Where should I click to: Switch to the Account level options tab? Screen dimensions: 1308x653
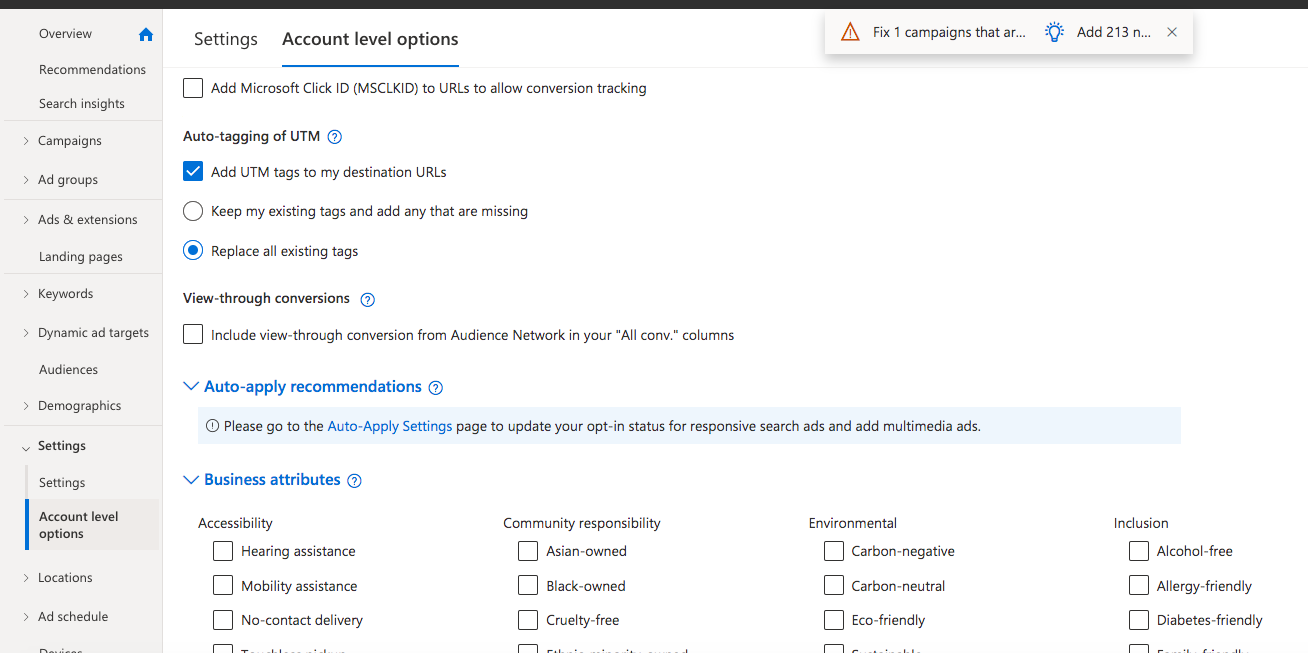(369, 38)
